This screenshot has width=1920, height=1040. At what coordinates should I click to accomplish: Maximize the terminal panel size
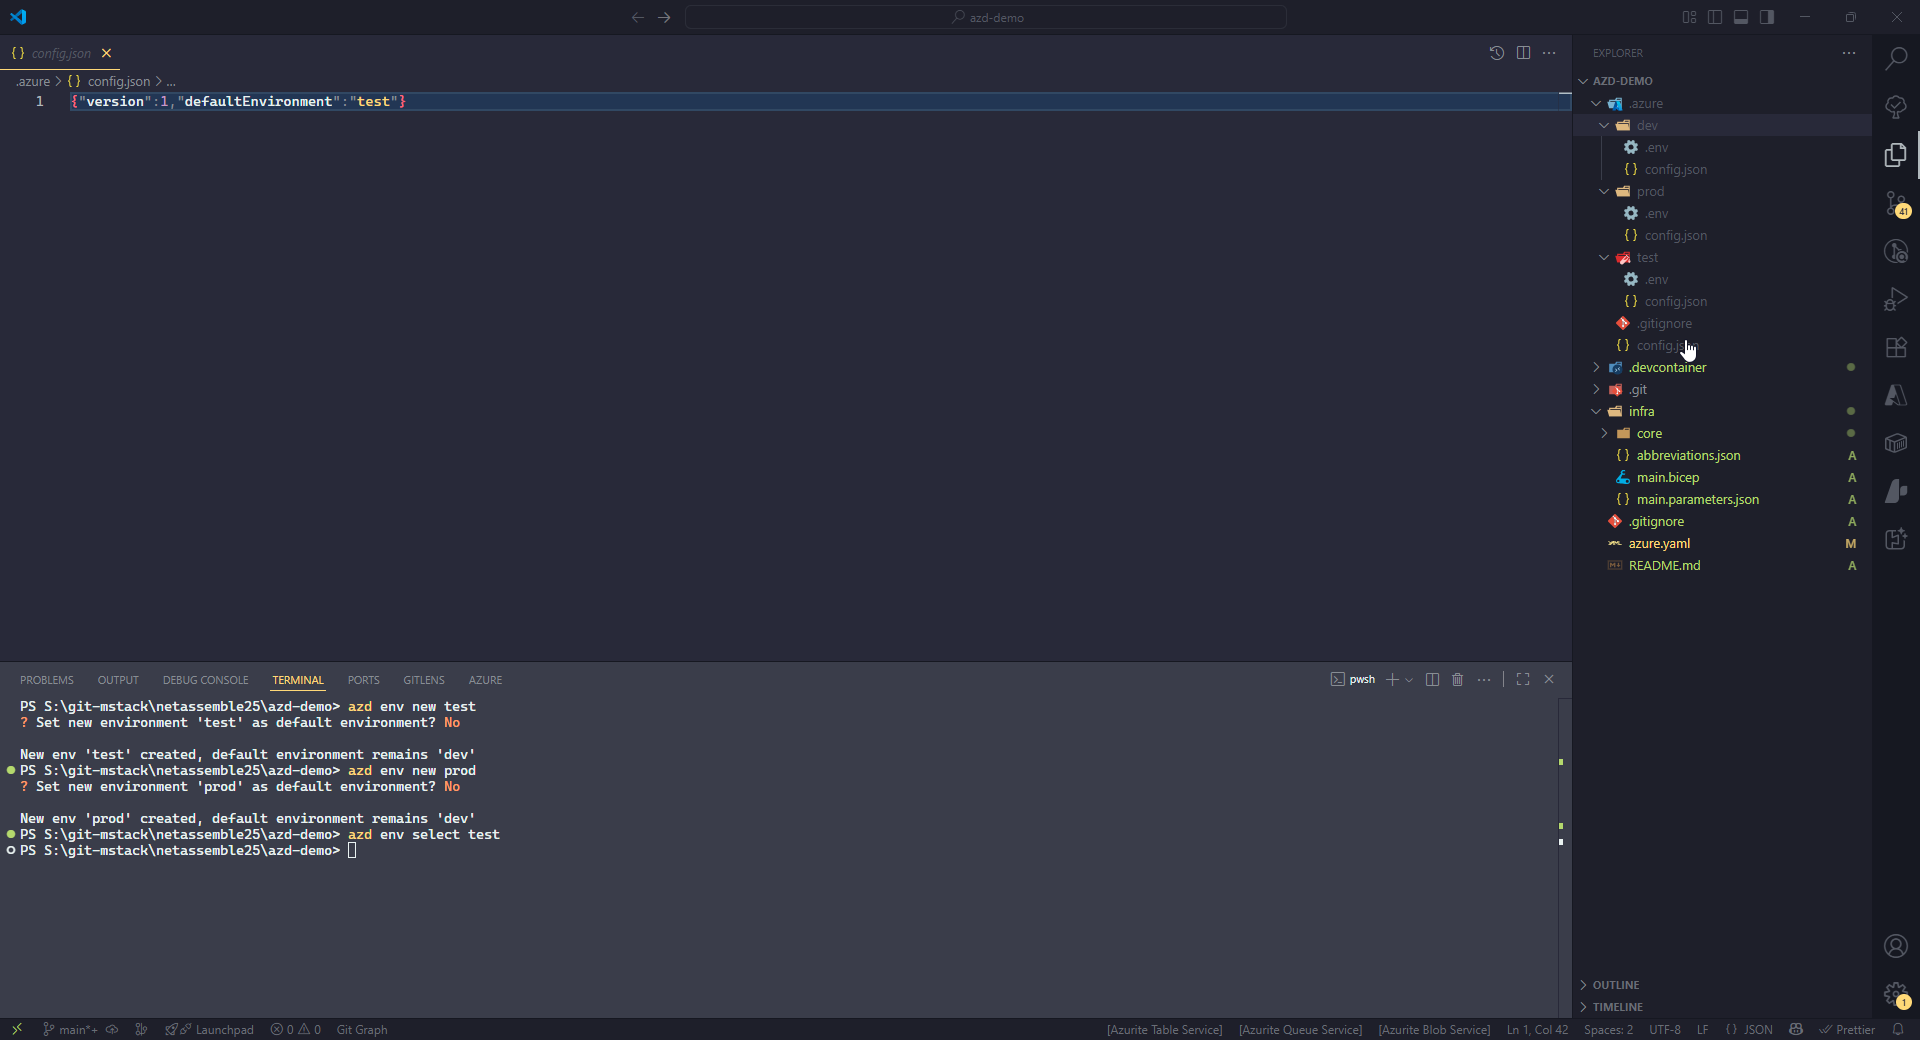pyautogui.click(x=1523, y=680)
